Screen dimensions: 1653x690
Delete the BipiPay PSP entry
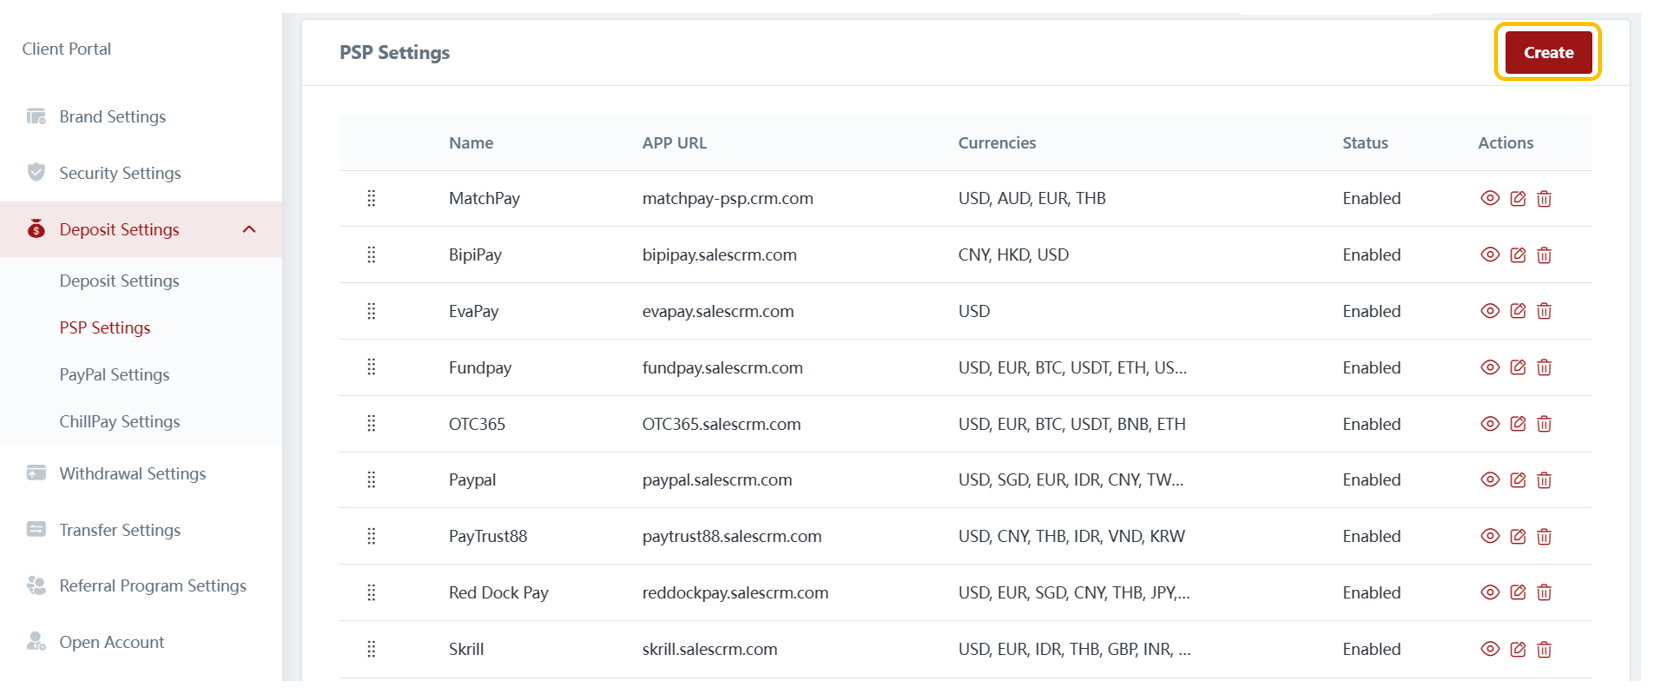1544,255
